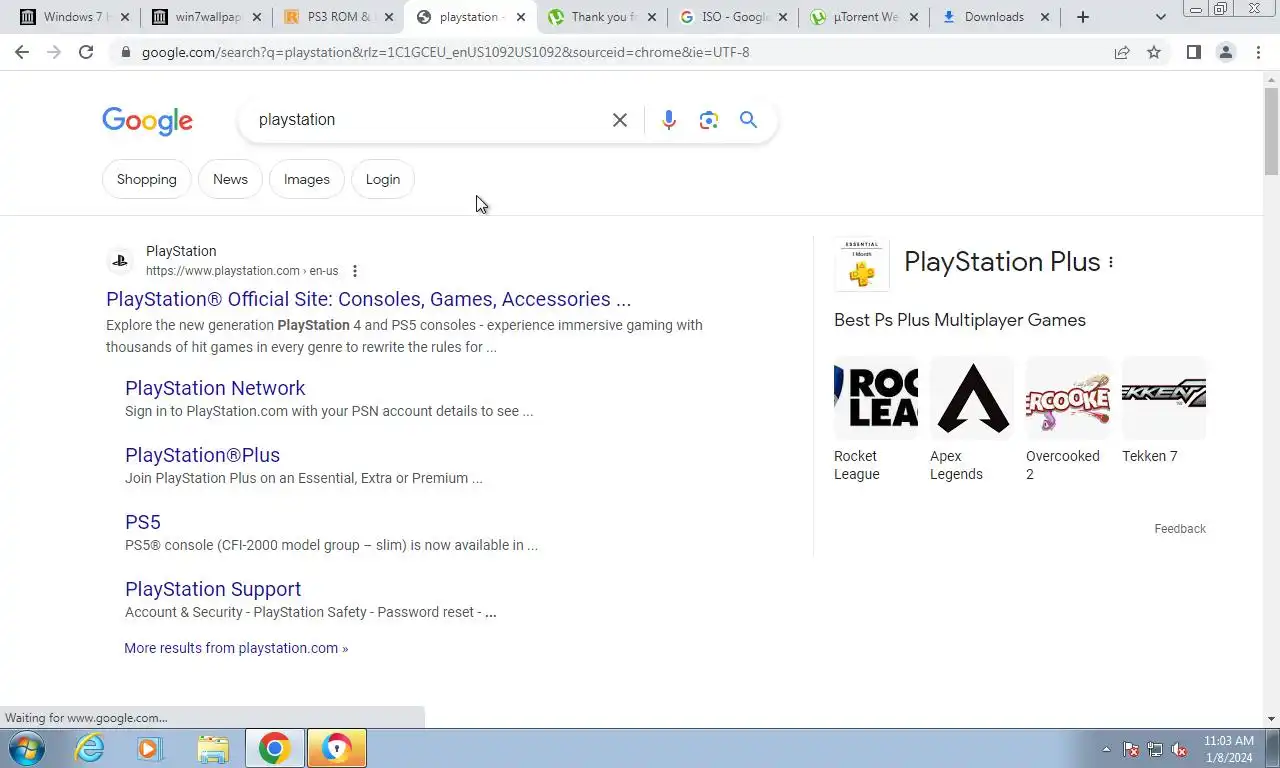Close the Windows 7 tab
This screenshot has height=768, width=1280.
[x=124, y=17]
